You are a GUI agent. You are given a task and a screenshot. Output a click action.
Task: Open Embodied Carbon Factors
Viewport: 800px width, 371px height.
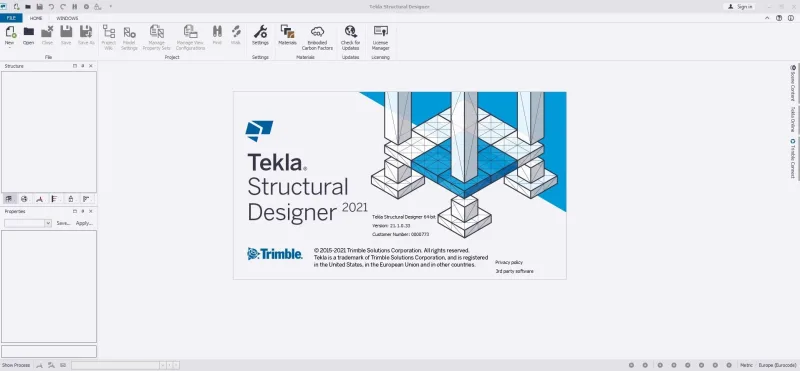pyautogui.click(x=317, y=38)
